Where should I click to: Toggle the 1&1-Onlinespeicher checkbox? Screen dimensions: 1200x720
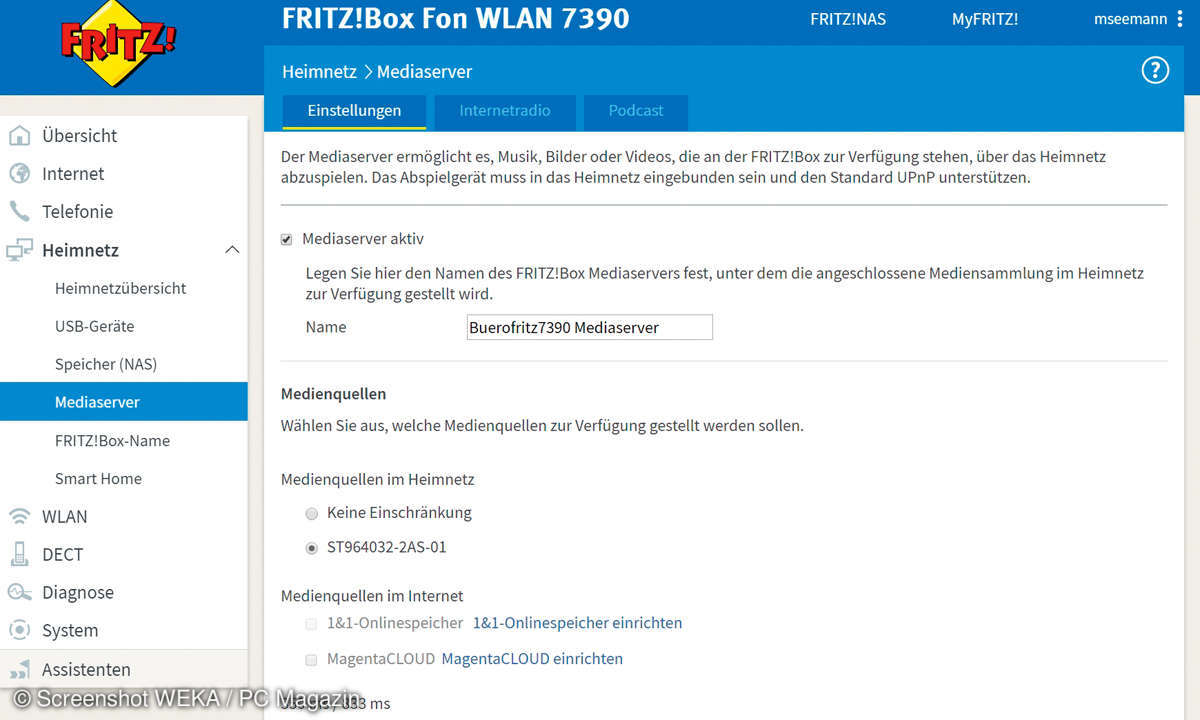click(x=312, y=623)
